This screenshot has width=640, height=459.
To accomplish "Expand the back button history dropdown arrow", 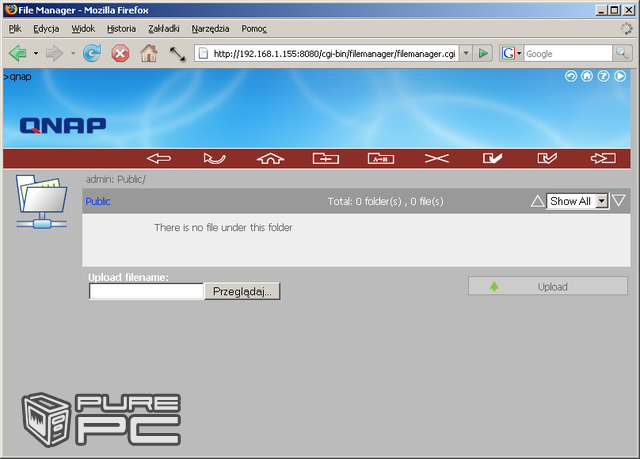I will coord(36,53).
